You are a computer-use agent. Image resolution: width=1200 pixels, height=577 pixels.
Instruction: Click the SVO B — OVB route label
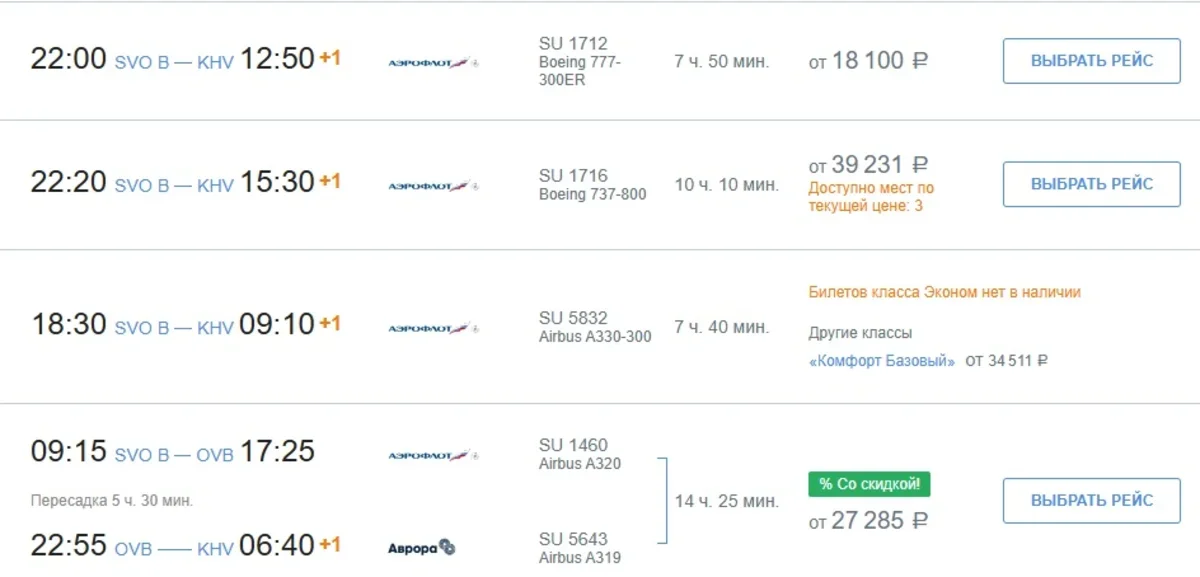[174, 455]
